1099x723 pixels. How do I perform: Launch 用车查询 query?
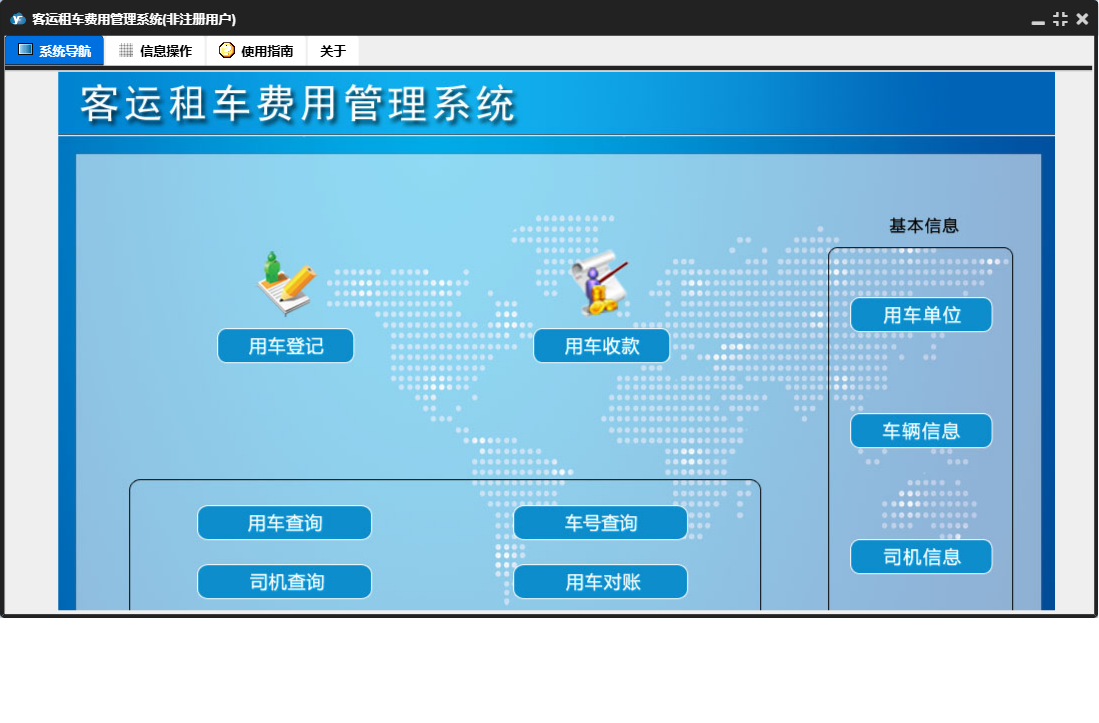pyautogui.click(x=285, y=523)
